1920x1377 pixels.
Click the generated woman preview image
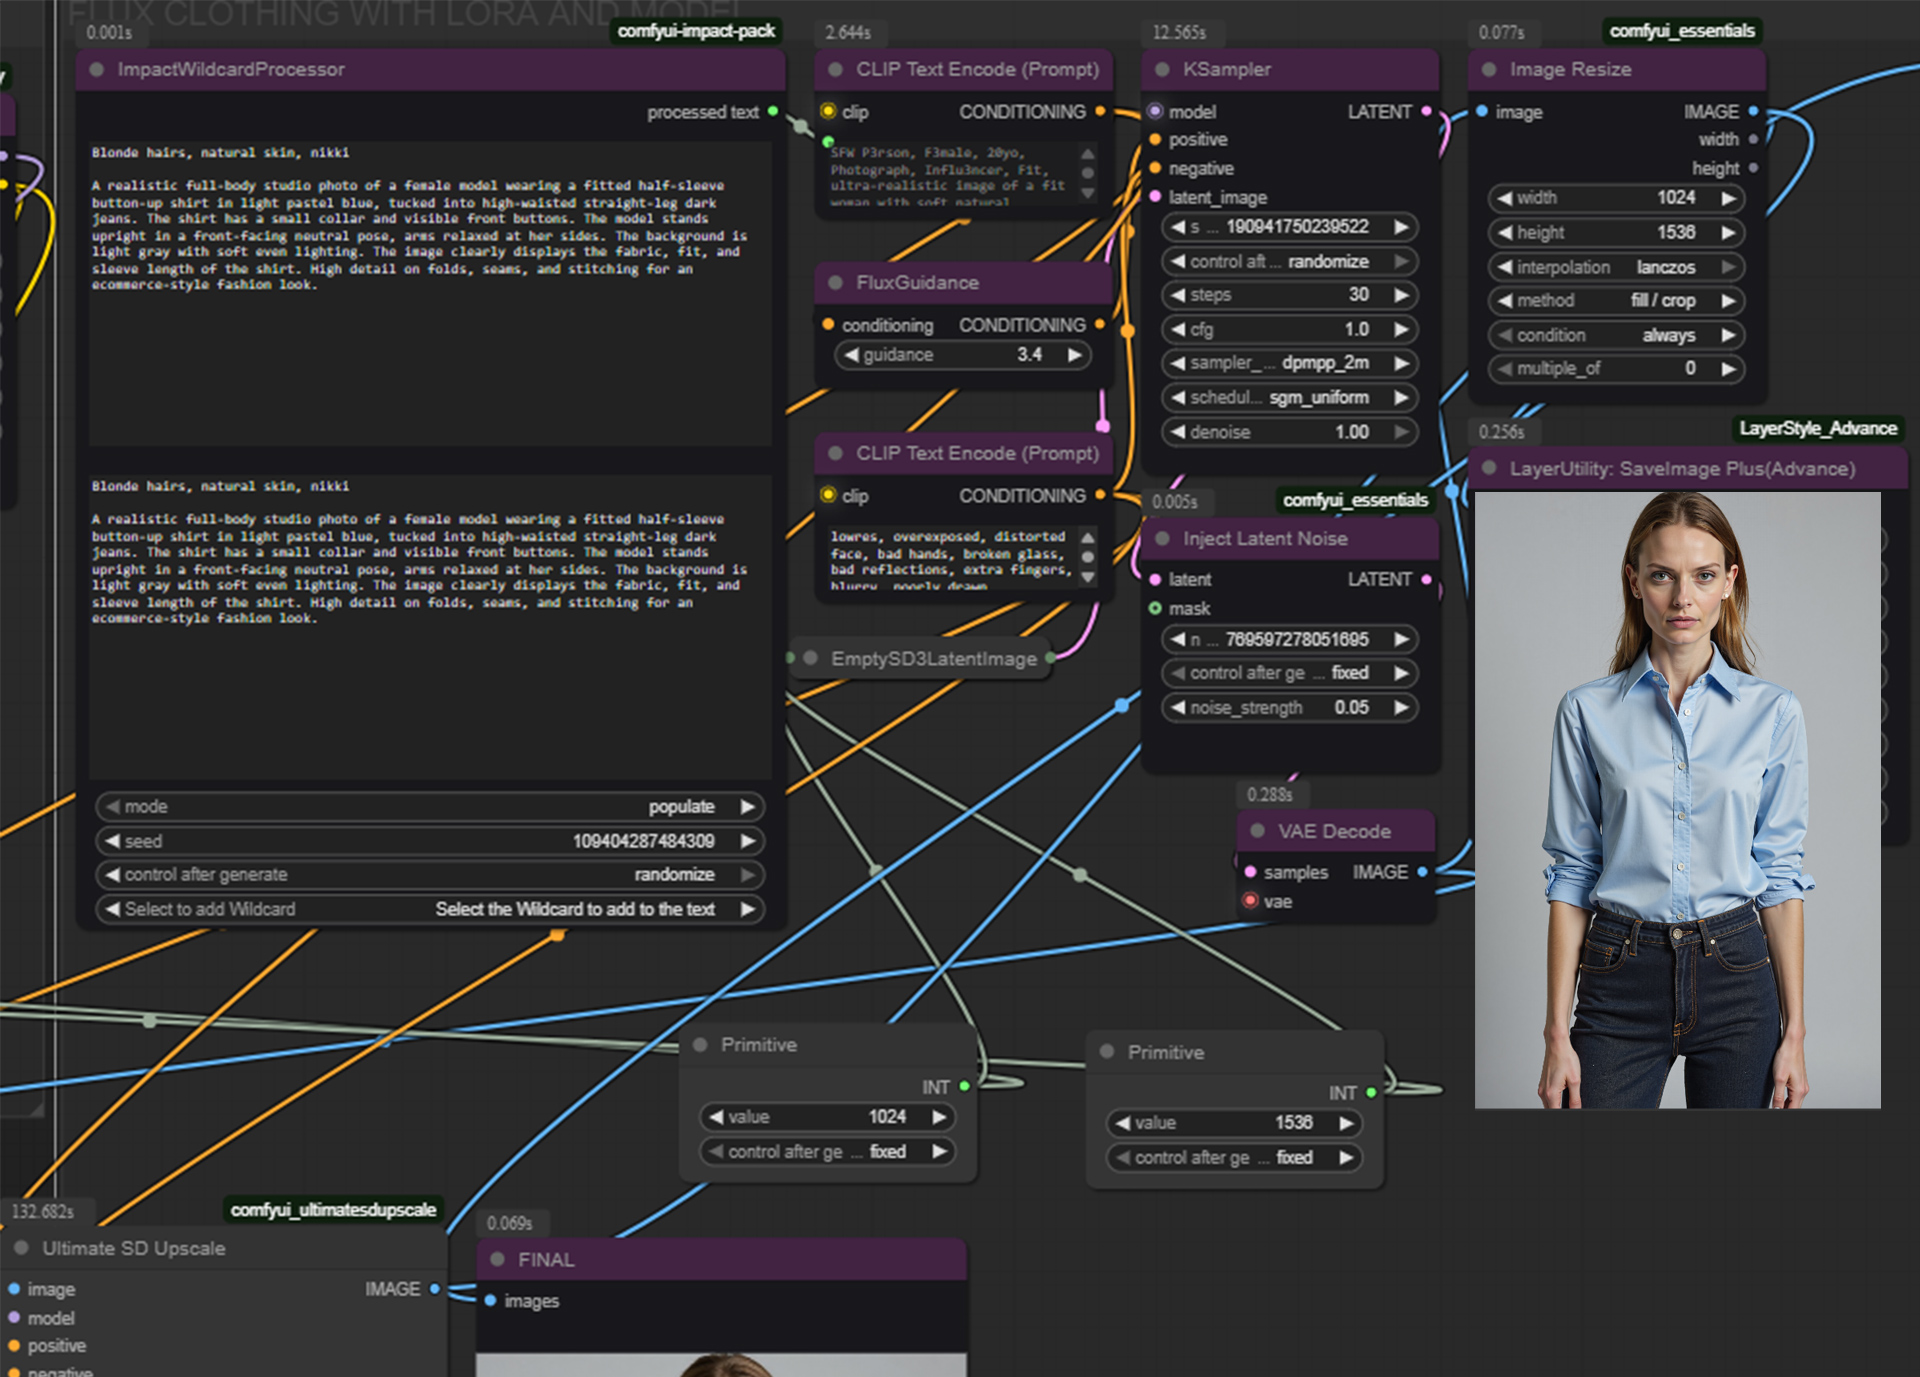(x=1677, y=800)
